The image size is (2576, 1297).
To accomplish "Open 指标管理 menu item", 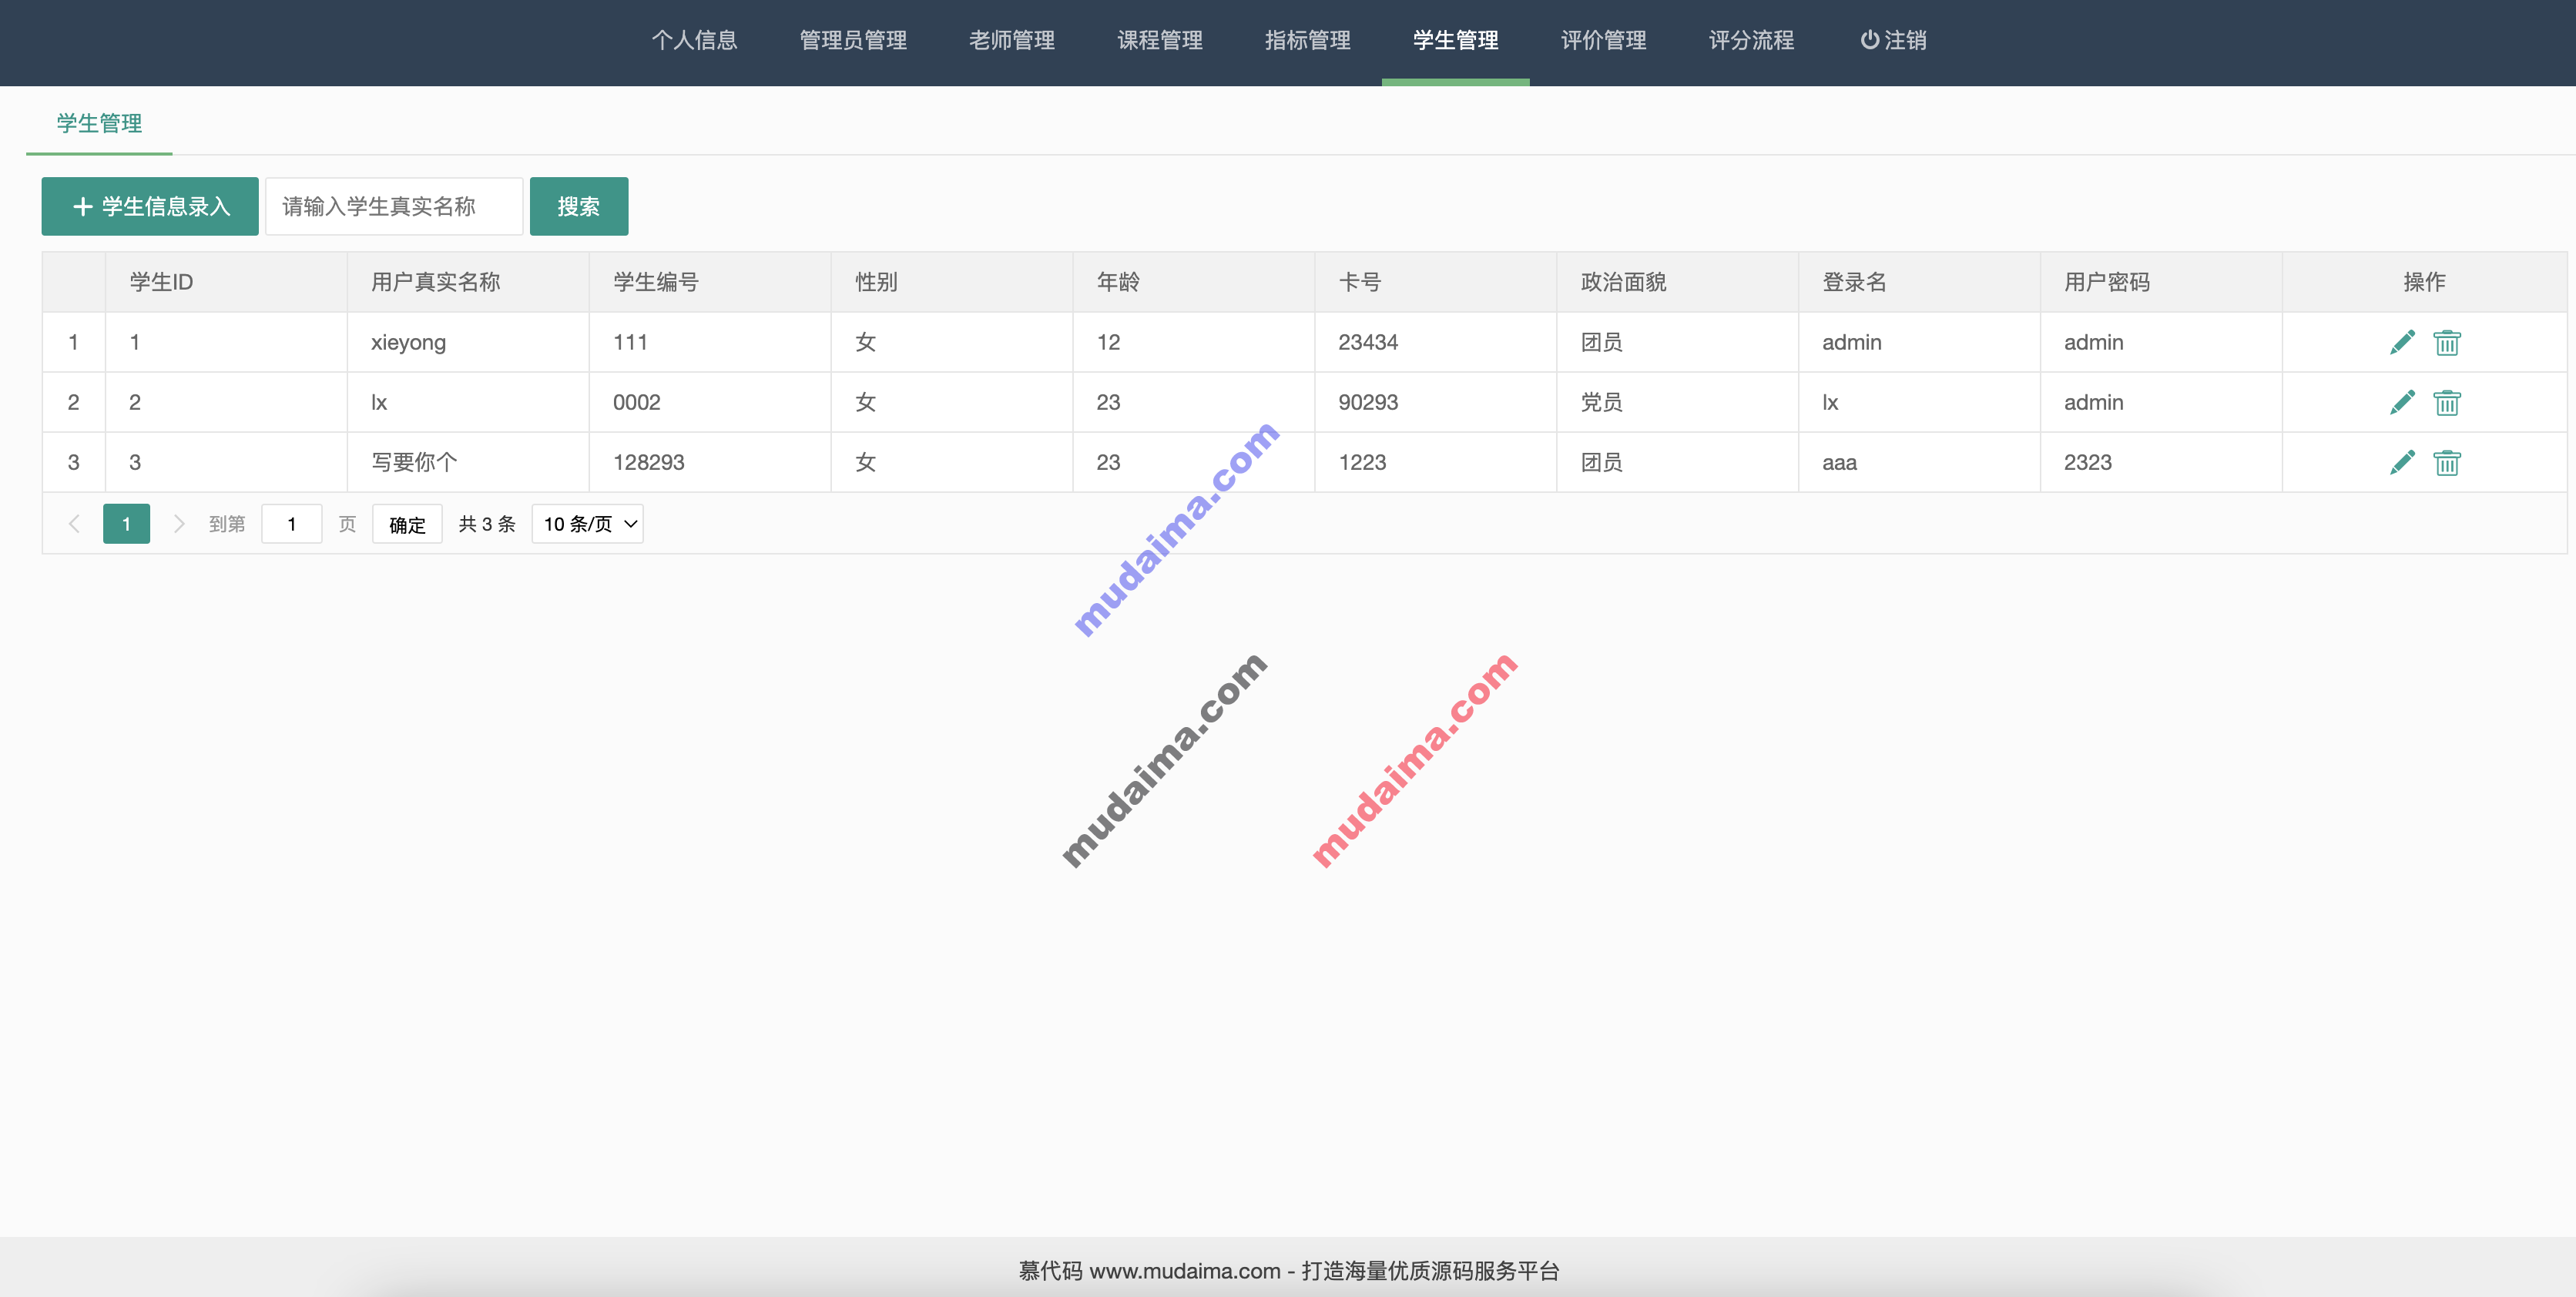I will click(x=1308, y=40).
